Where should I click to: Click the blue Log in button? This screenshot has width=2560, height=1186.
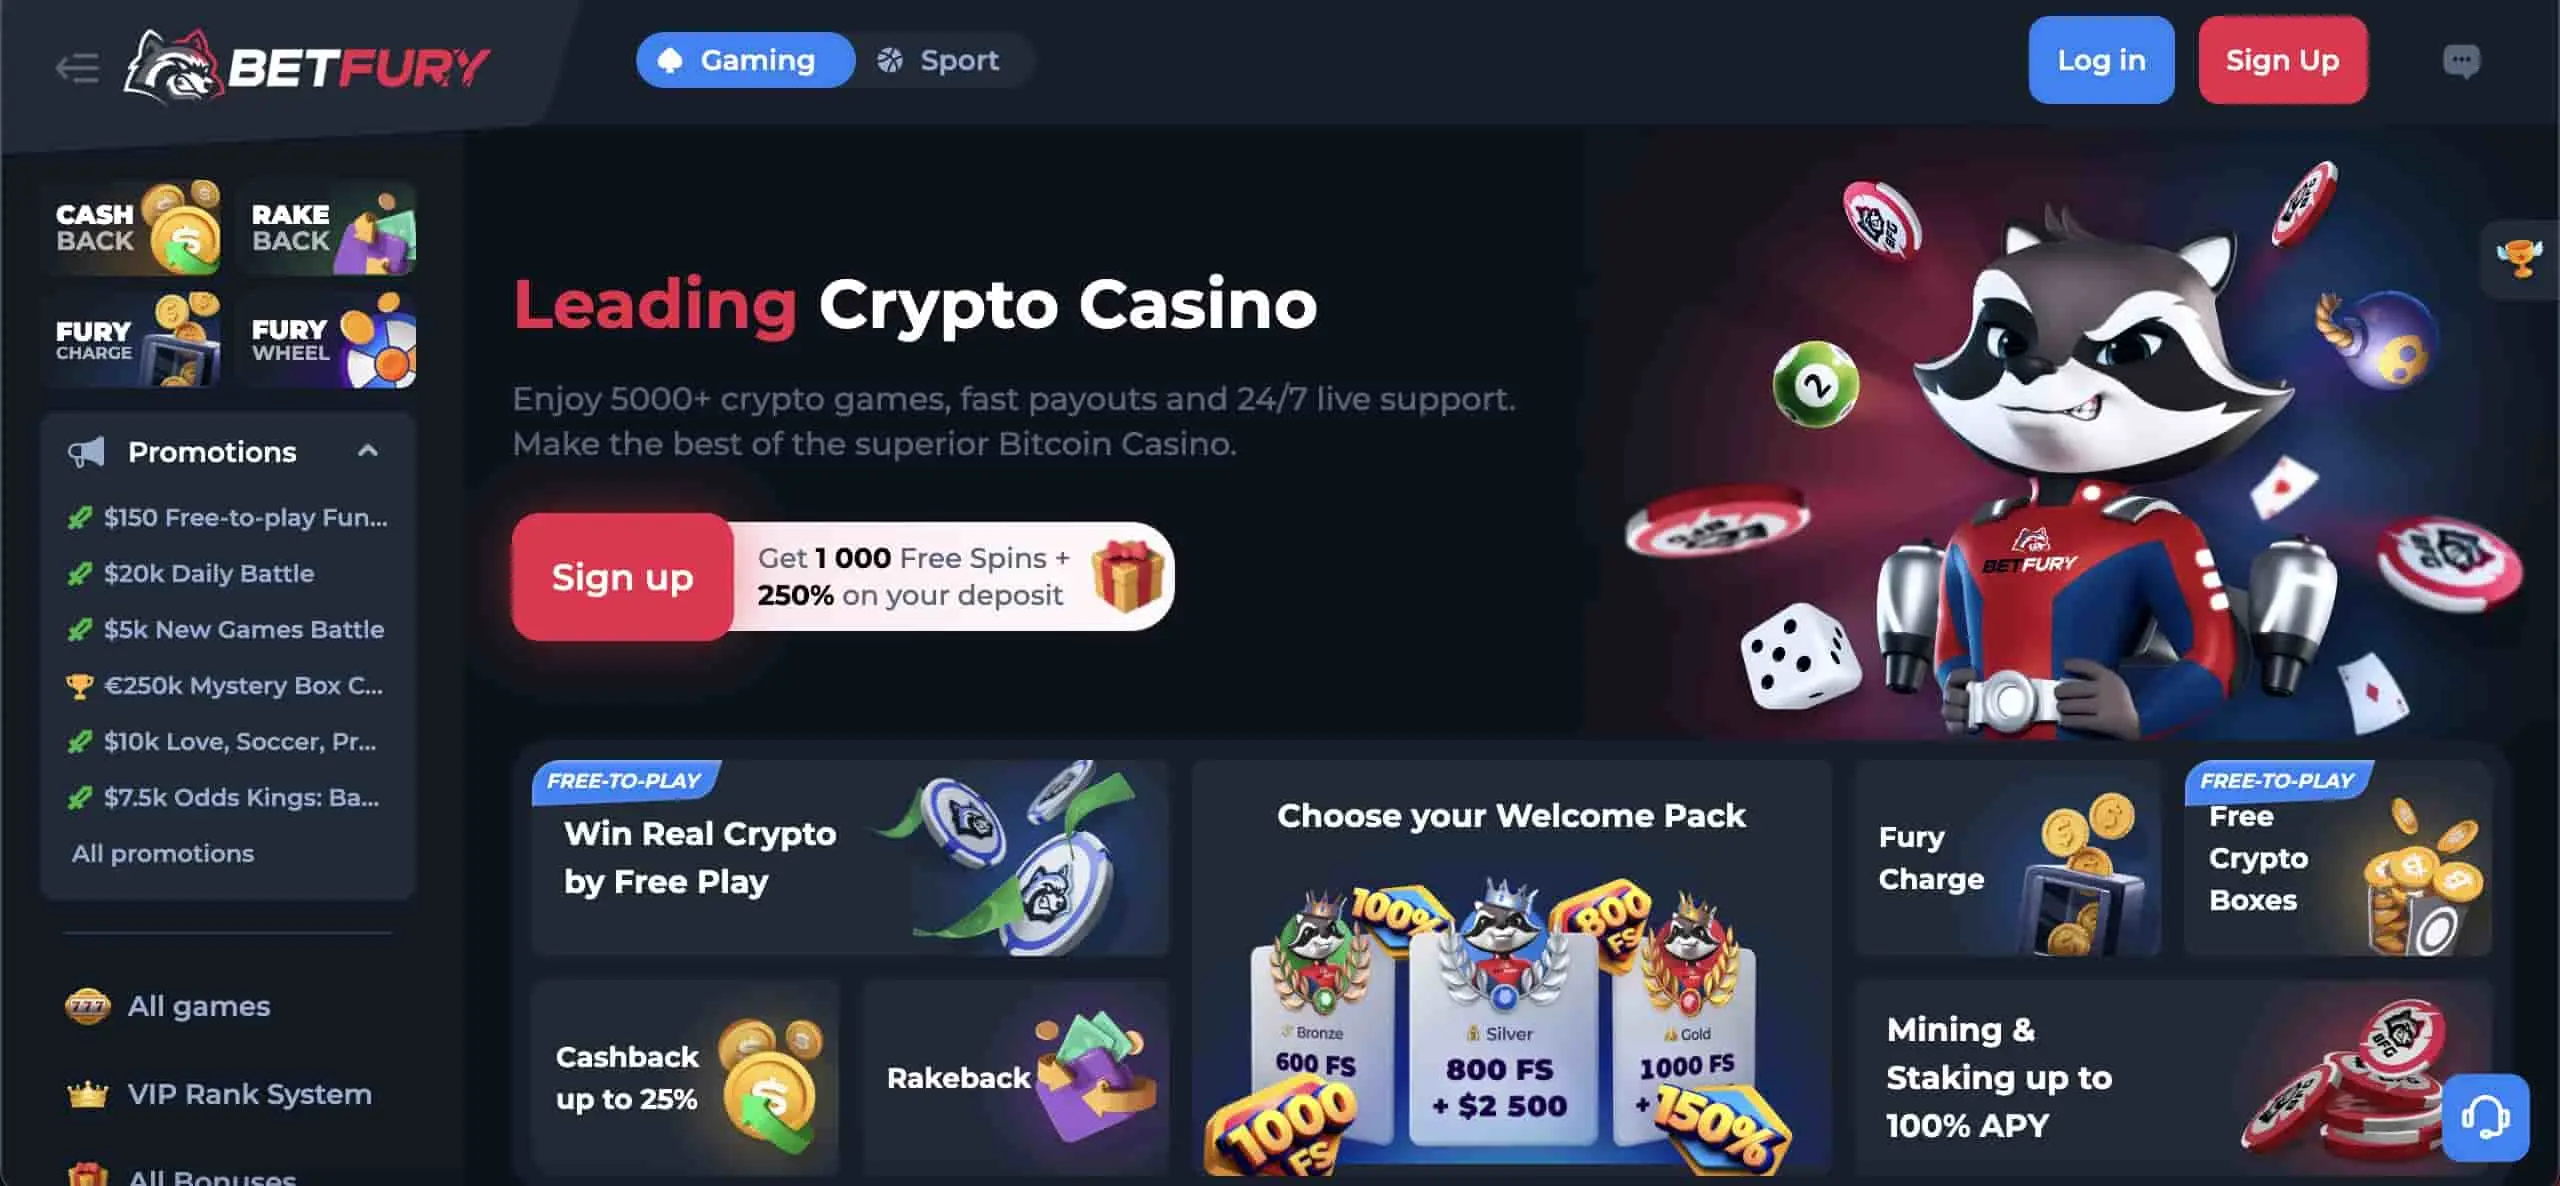click(x=2101, y=60)
